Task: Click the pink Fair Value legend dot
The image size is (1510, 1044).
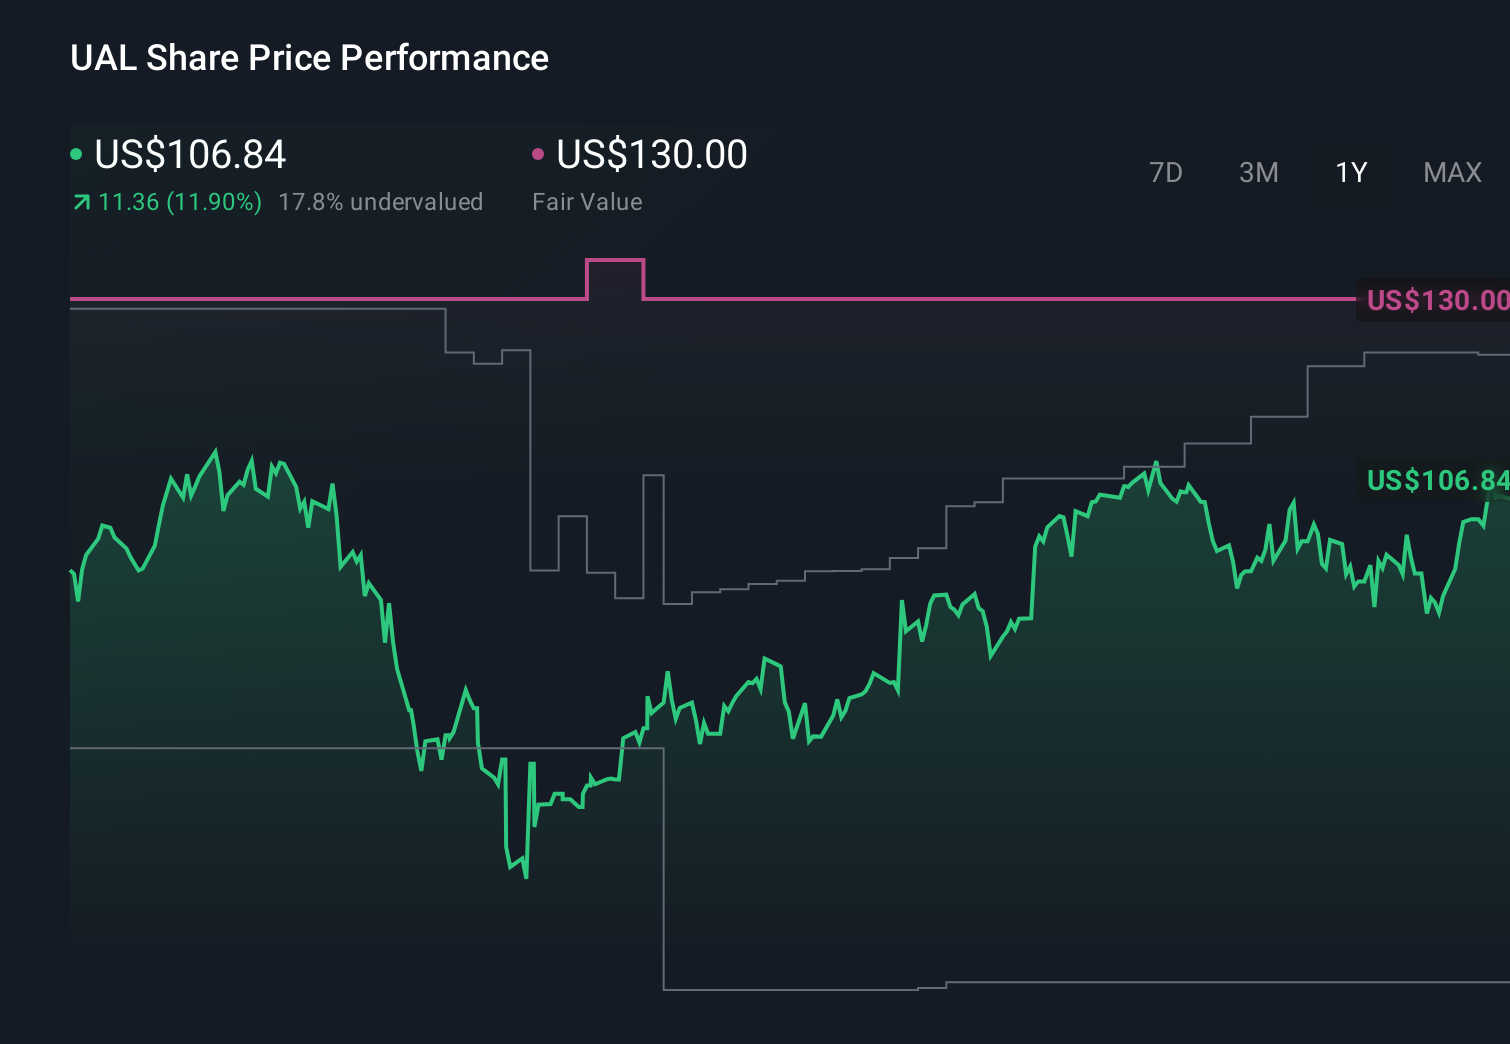Action: coord(539,154)
